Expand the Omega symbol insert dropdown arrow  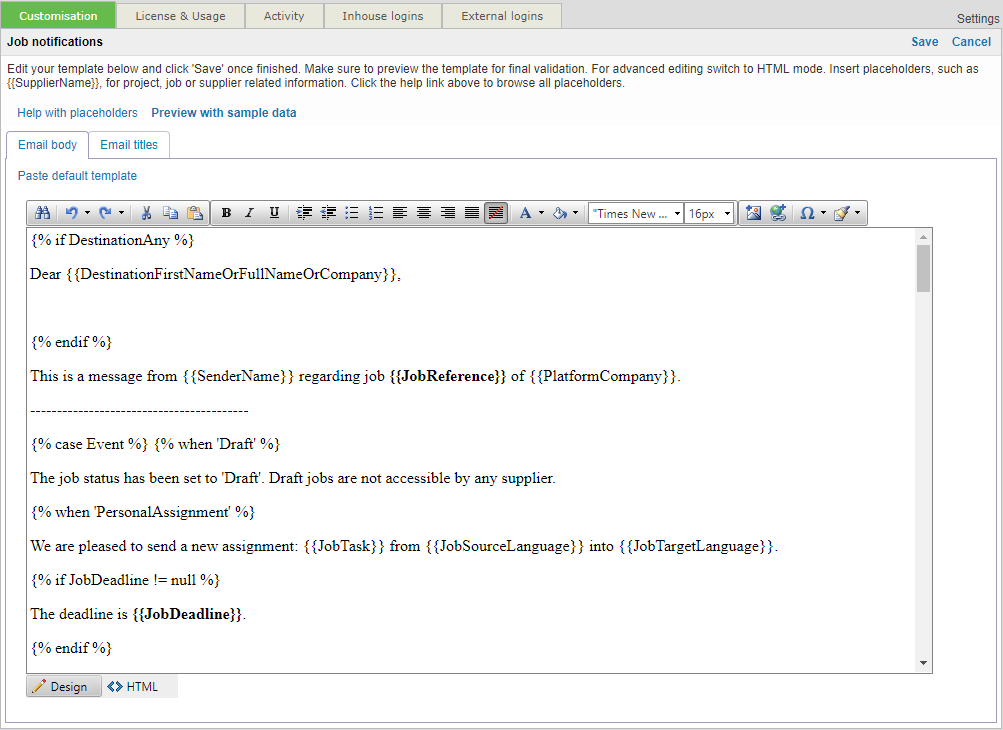822,213
